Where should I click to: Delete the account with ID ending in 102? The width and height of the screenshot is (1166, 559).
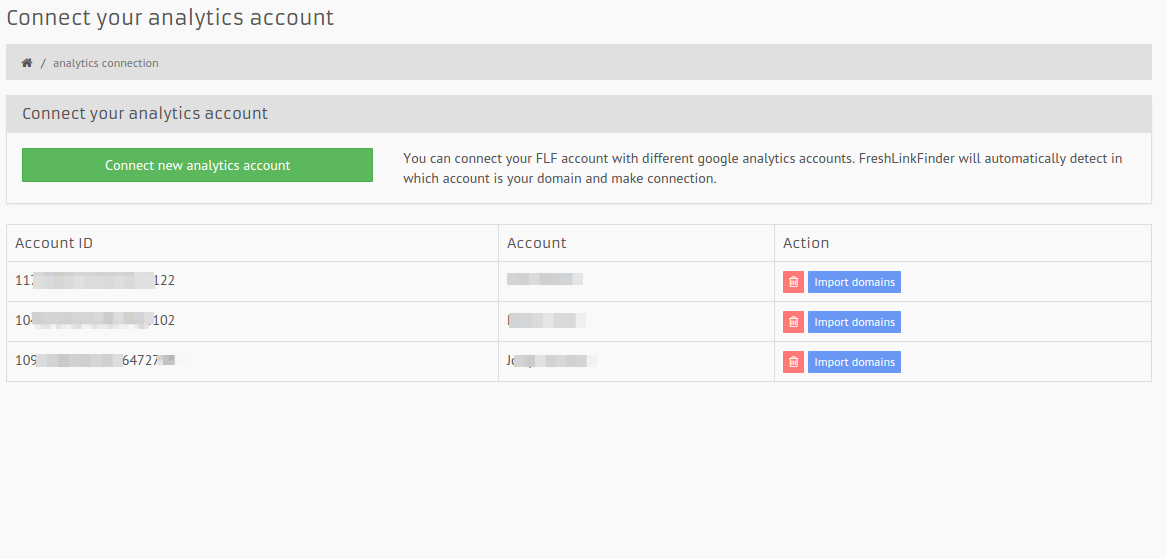[x=793, y=322]
